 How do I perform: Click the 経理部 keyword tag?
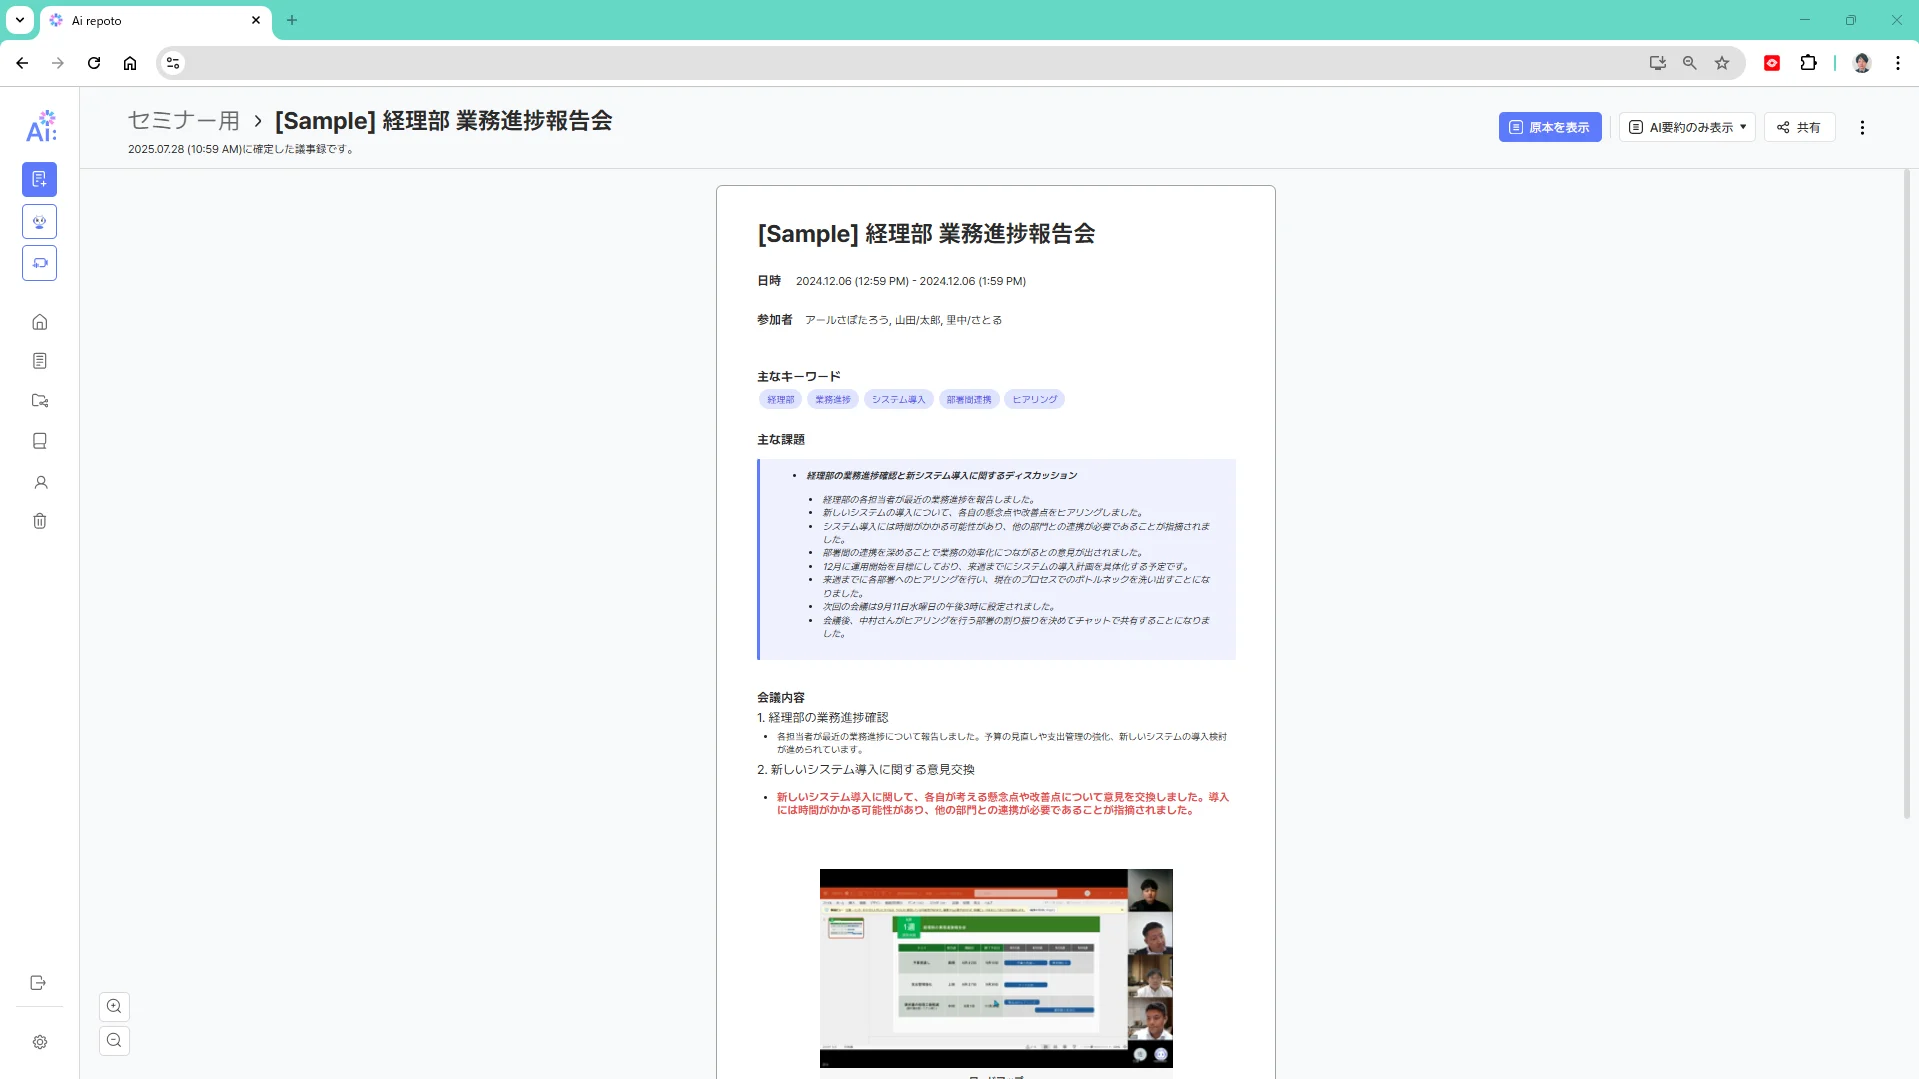click(x=780, y=400)
